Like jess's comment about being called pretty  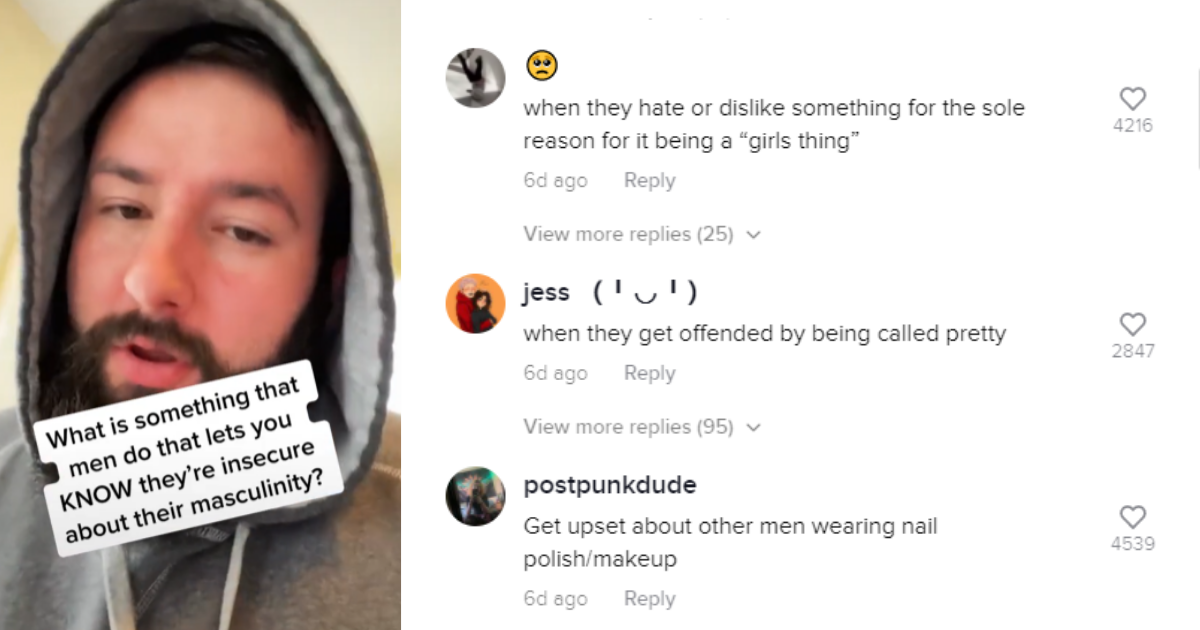(x=1132, y=325)
